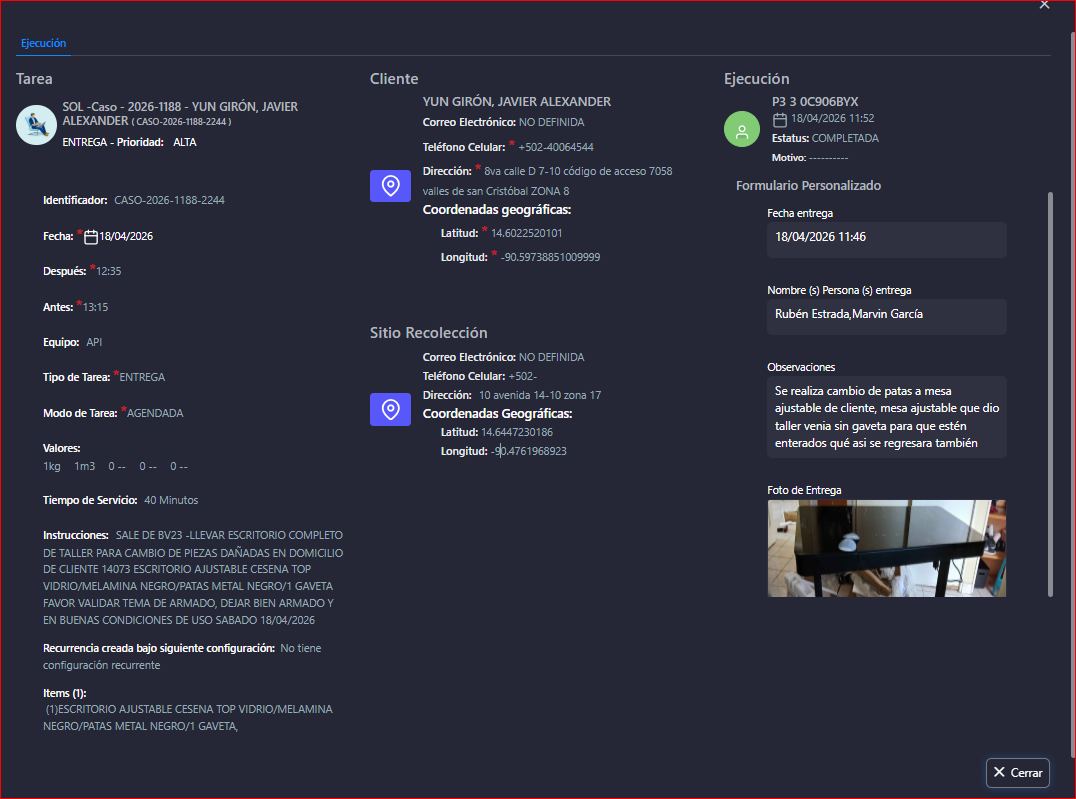
Task: Click the P3 3 0C906BYX execution title
Action: coord(815,102)
